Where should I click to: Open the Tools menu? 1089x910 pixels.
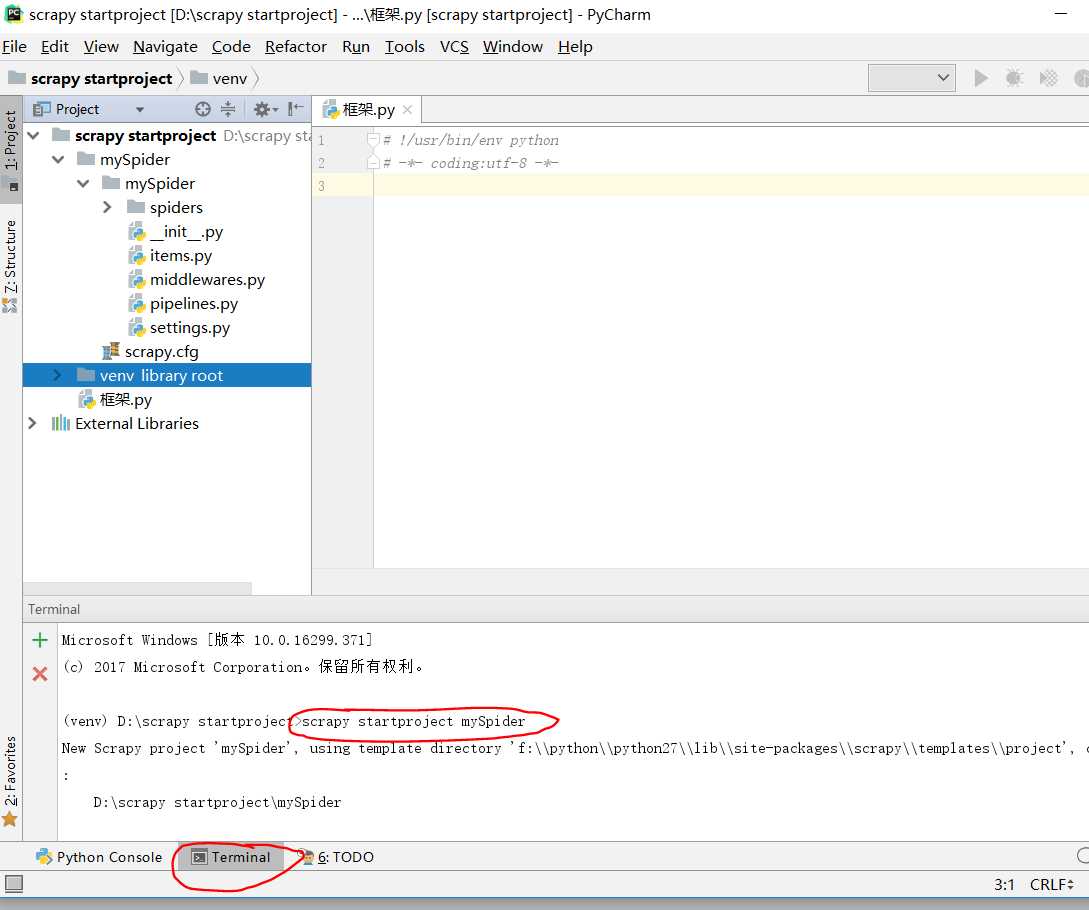click(x=405, y=47)
